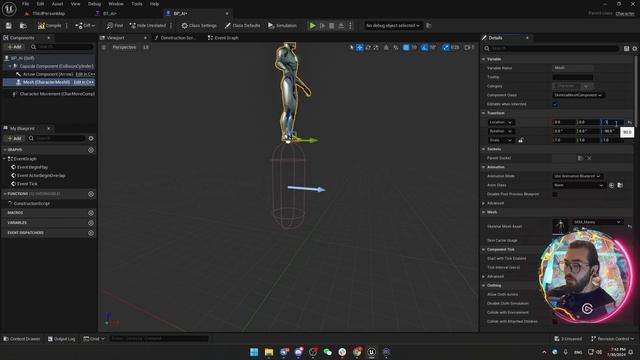Activate the Translate gizmo tool
Viewport: 640px width, 360px height.
click(x=360, y=47)
